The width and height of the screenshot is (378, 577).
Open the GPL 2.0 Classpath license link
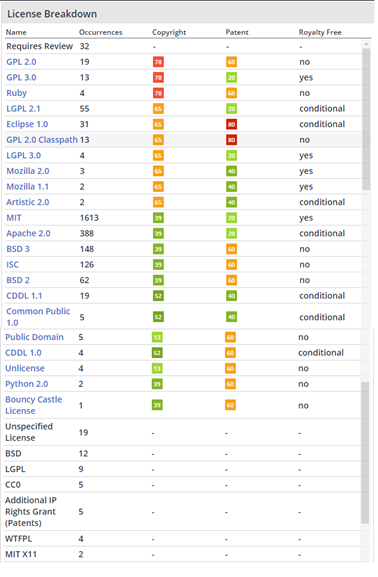click(42, 140)
